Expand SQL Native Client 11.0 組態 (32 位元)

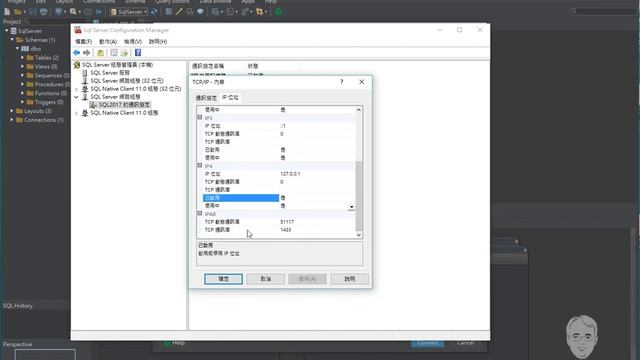click(x=76, y=89)
